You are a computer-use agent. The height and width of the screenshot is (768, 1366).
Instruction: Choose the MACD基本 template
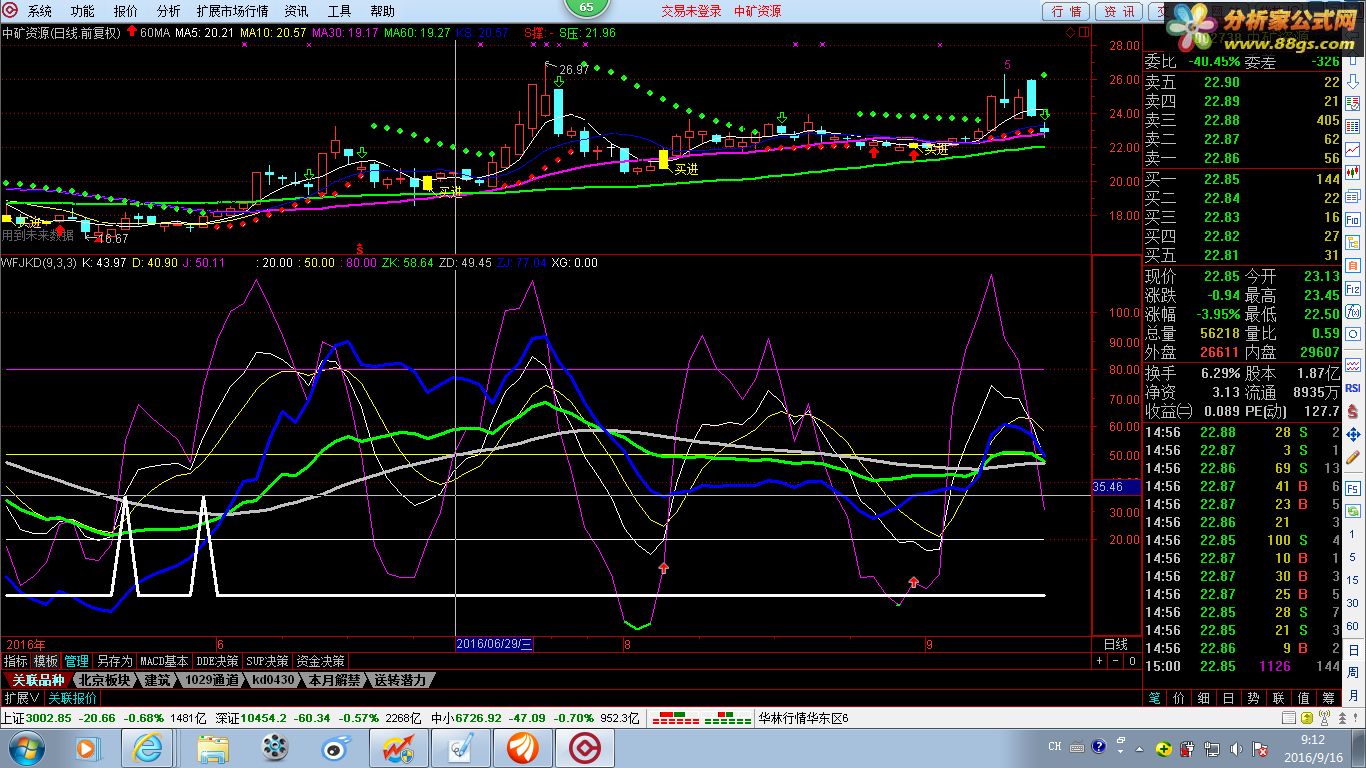164,661
